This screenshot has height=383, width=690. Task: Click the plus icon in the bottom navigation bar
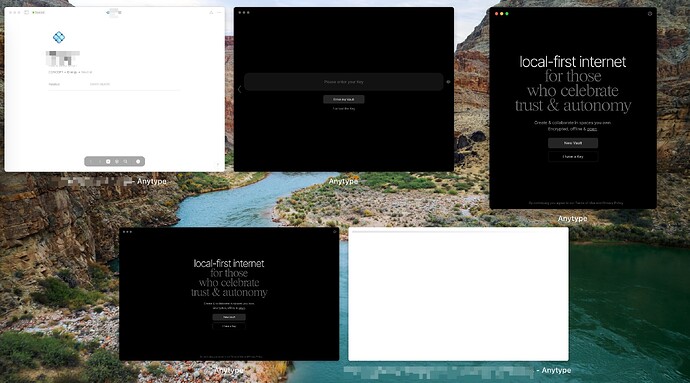pos(108,162)
